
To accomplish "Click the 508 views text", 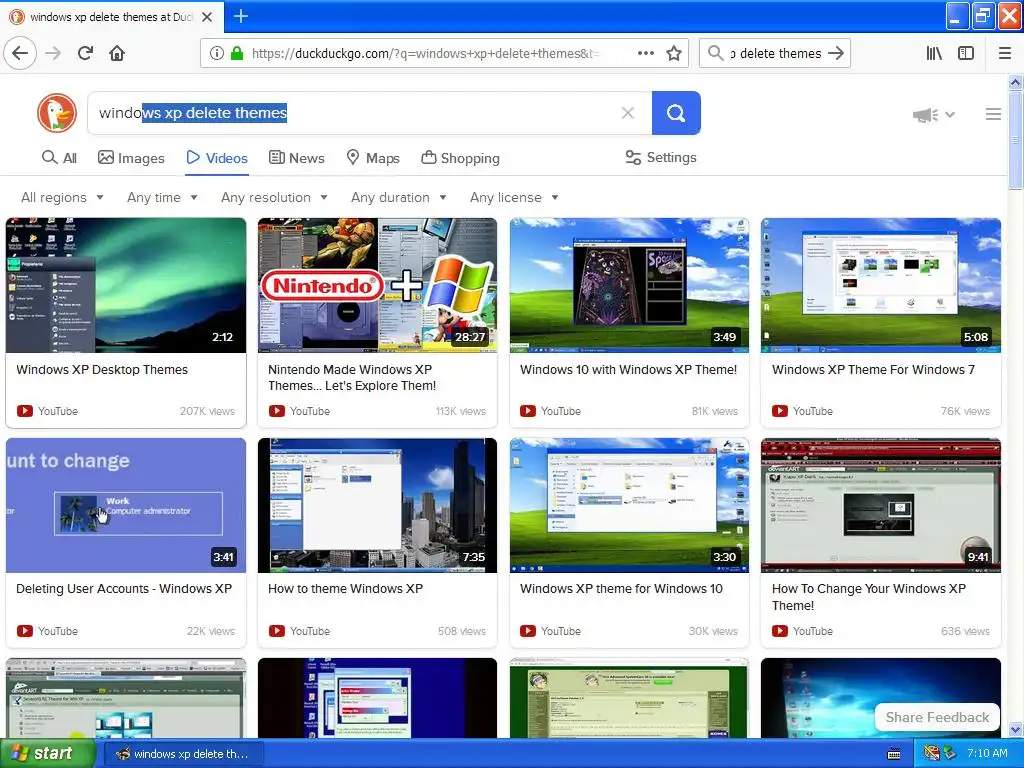I will (462, 631).
